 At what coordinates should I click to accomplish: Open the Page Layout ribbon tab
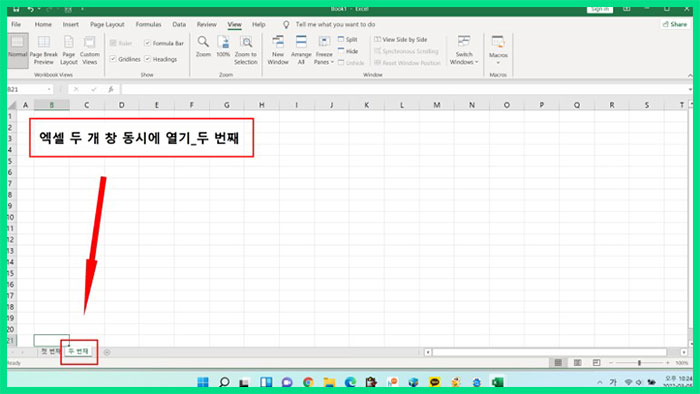tap(107, 25)
